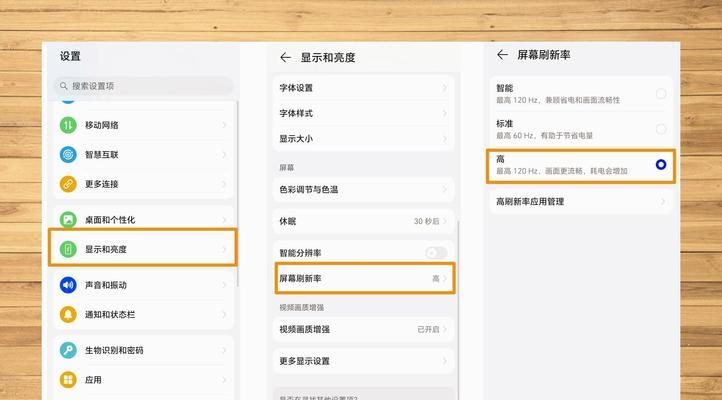Viewport: 722px width, 400px height.
Task: Click the 更多显示设置 row
Action: click(363, 361)
